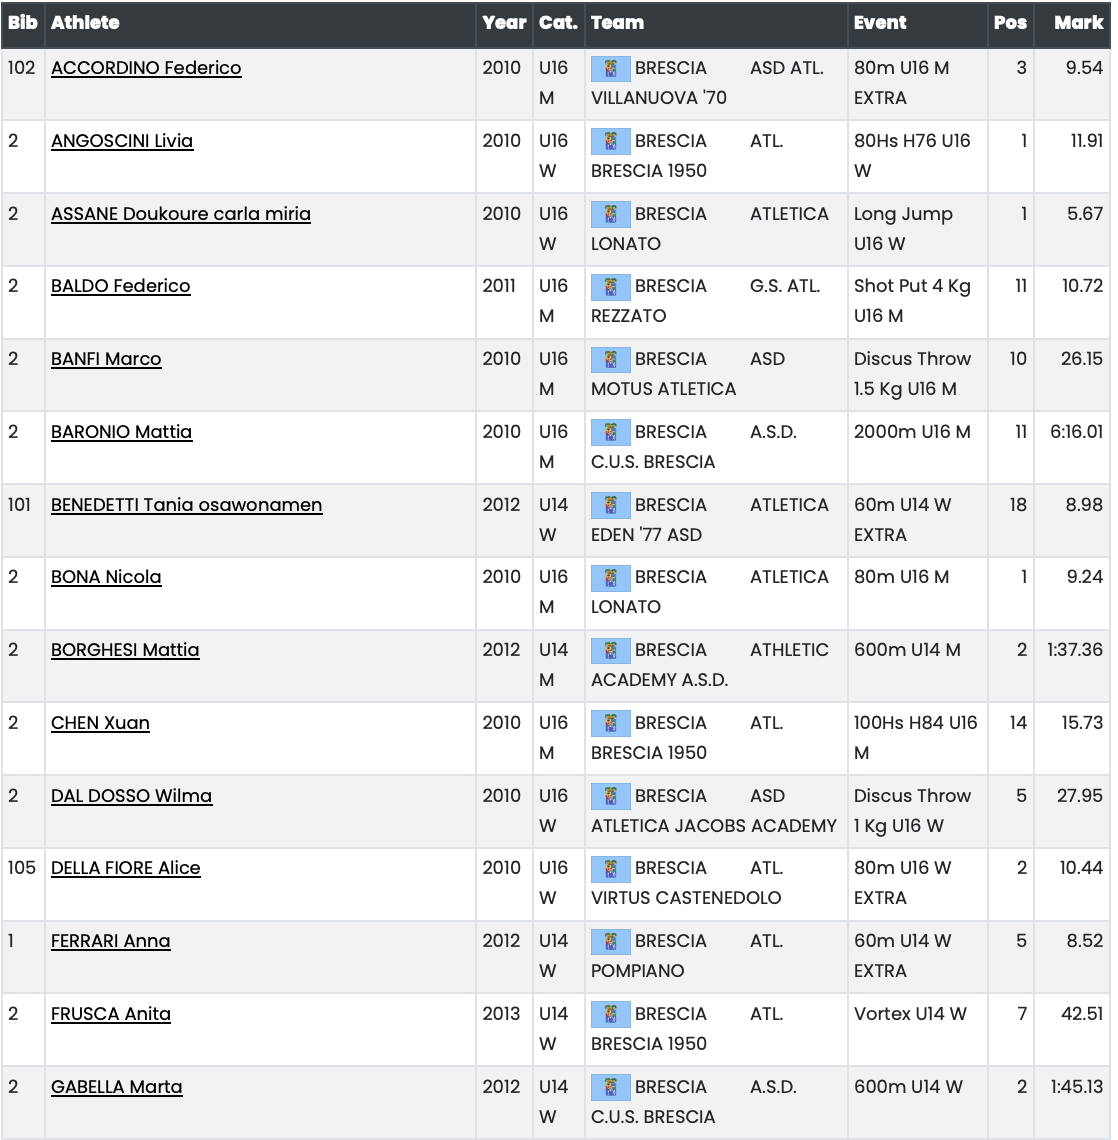Image resolution: width=1118 pixels, height=1140 pixels.
Task: Select mark value 1:37.36
Action: (1075, 649)
